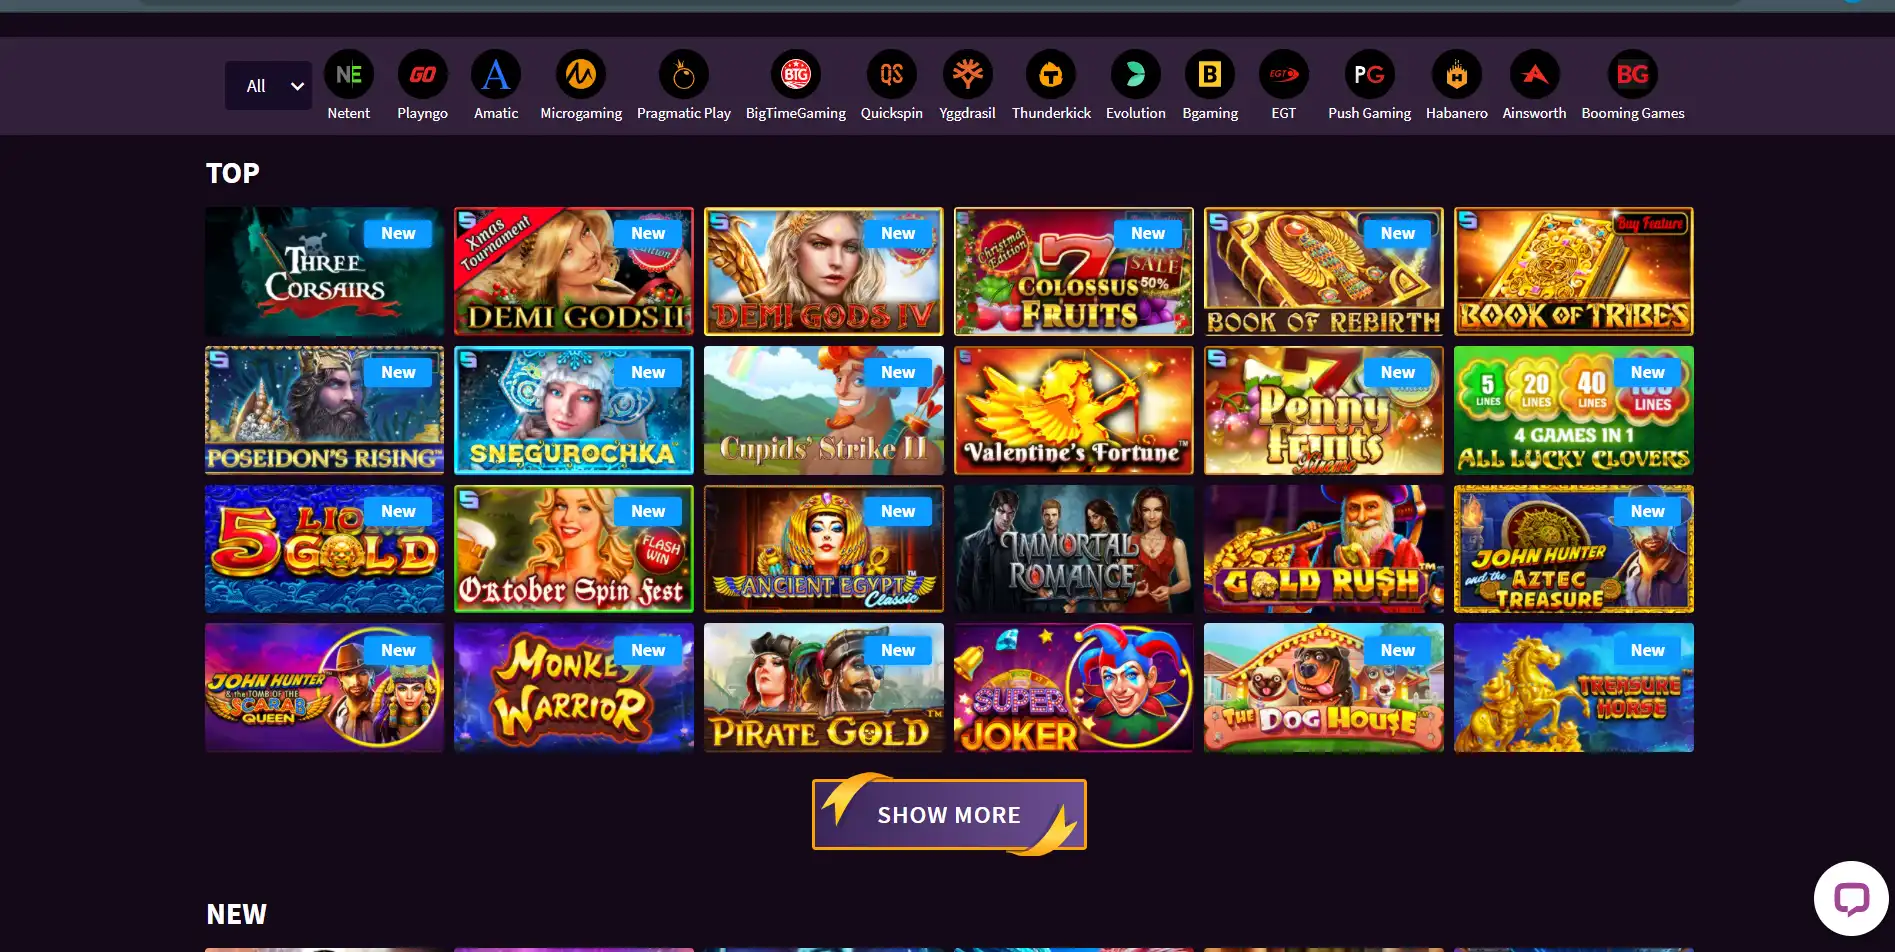Select the Evolution provider icon

click(x=1136, y=74)
